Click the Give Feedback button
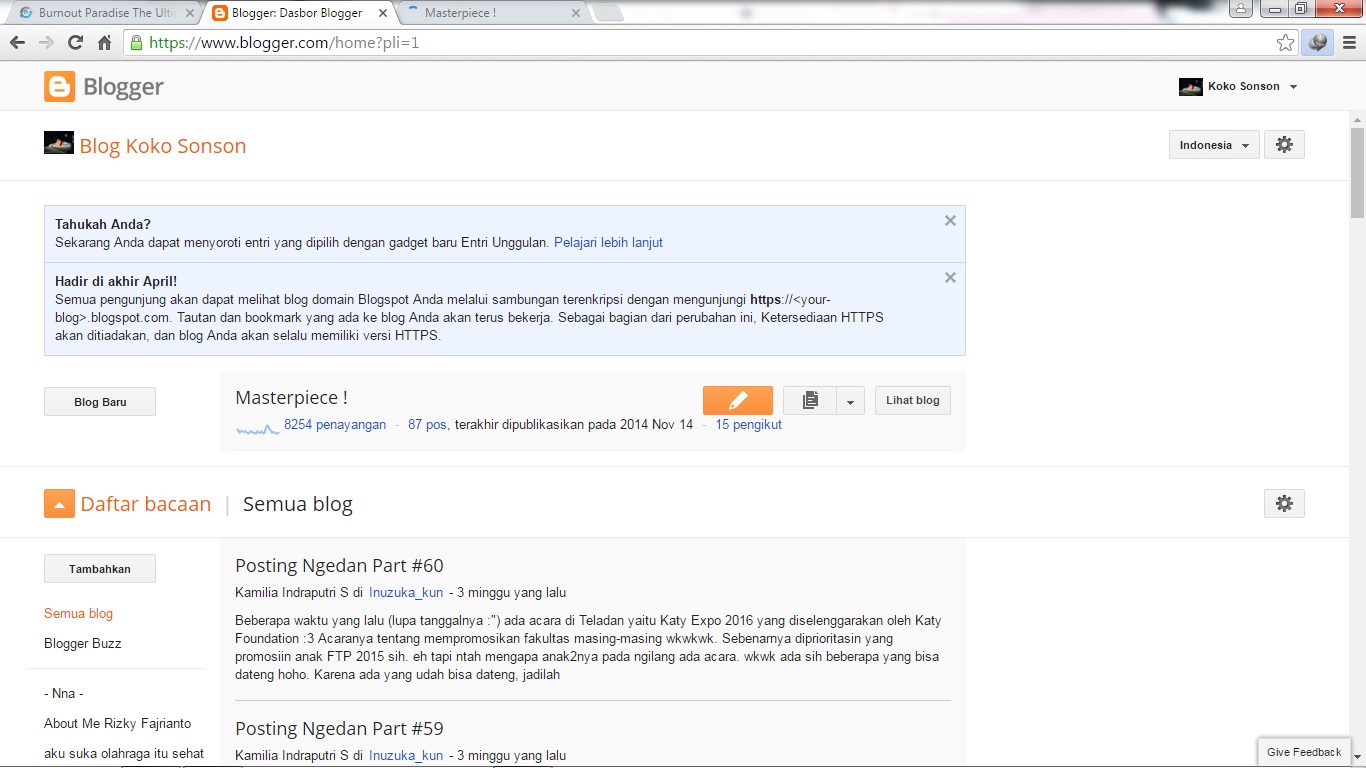1366x768 pixels. pos(1304,752)
